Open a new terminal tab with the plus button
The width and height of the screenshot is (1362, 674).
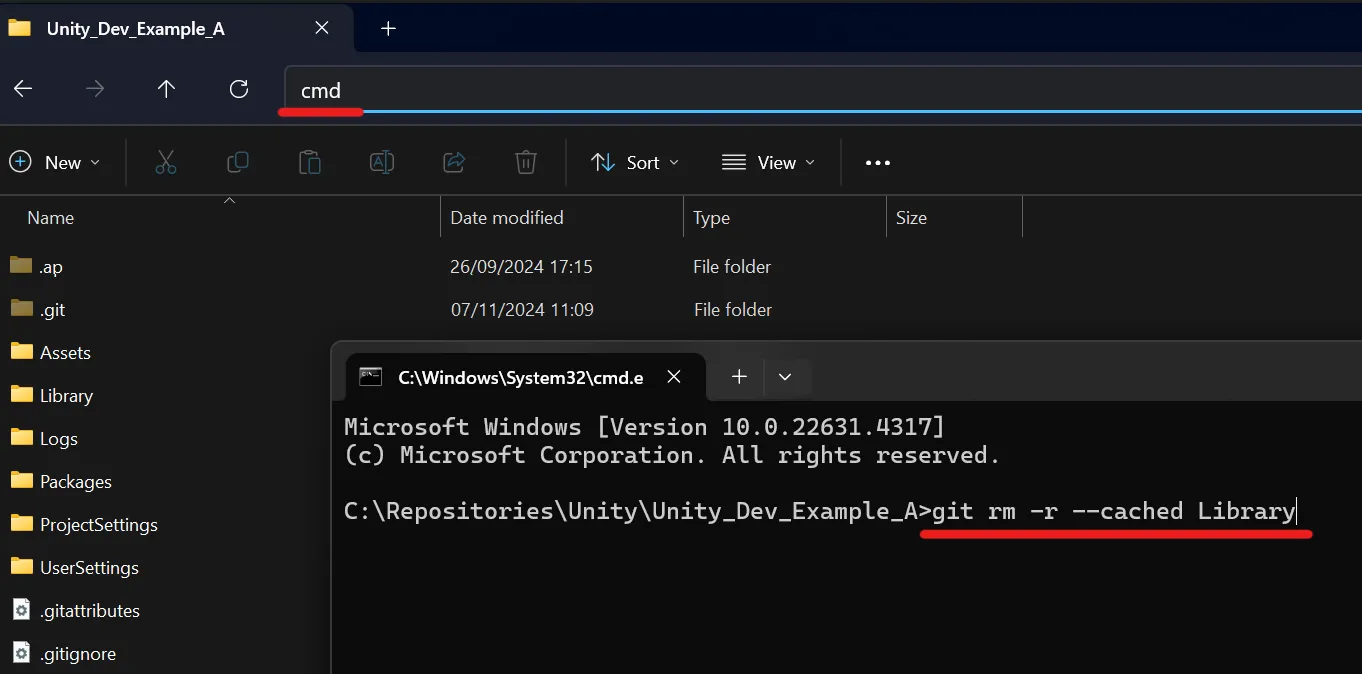coord(739,377)
